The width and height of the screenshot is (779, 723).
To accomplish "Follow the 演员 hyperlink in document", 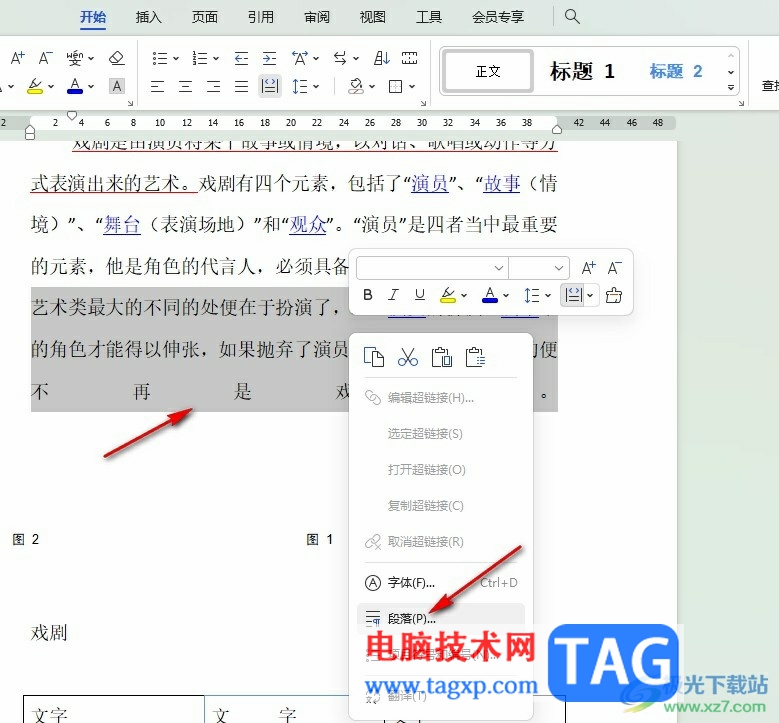I will pos(430,183).
